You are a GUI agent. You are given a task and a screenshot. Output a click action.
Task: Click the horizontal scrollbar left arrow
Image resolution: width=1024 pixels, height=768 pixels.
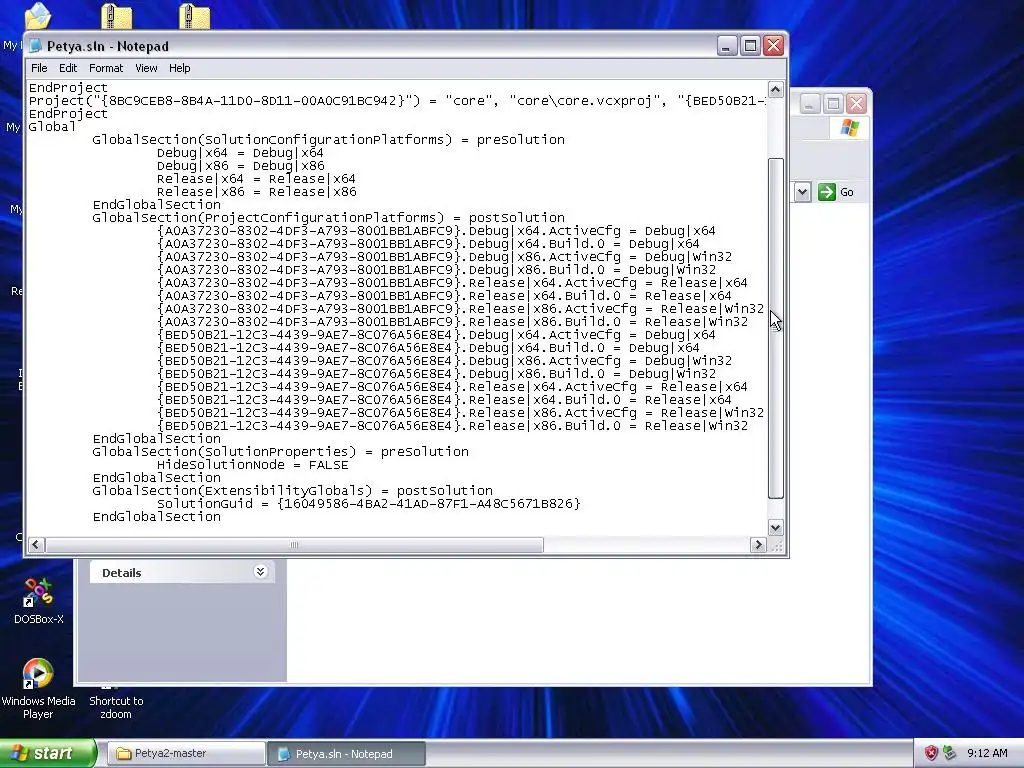coord(36,545)
